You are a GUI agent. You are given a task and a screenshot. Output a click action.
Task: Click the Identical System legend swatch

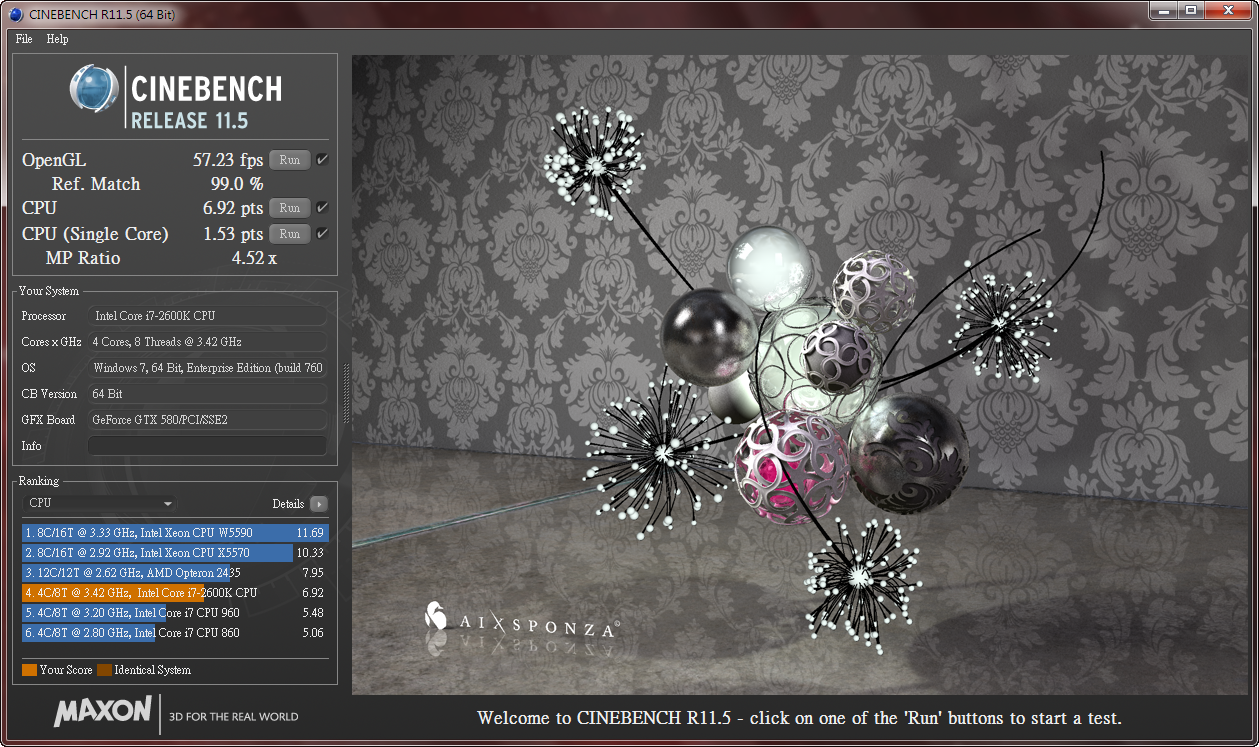(x=104, y=670)
